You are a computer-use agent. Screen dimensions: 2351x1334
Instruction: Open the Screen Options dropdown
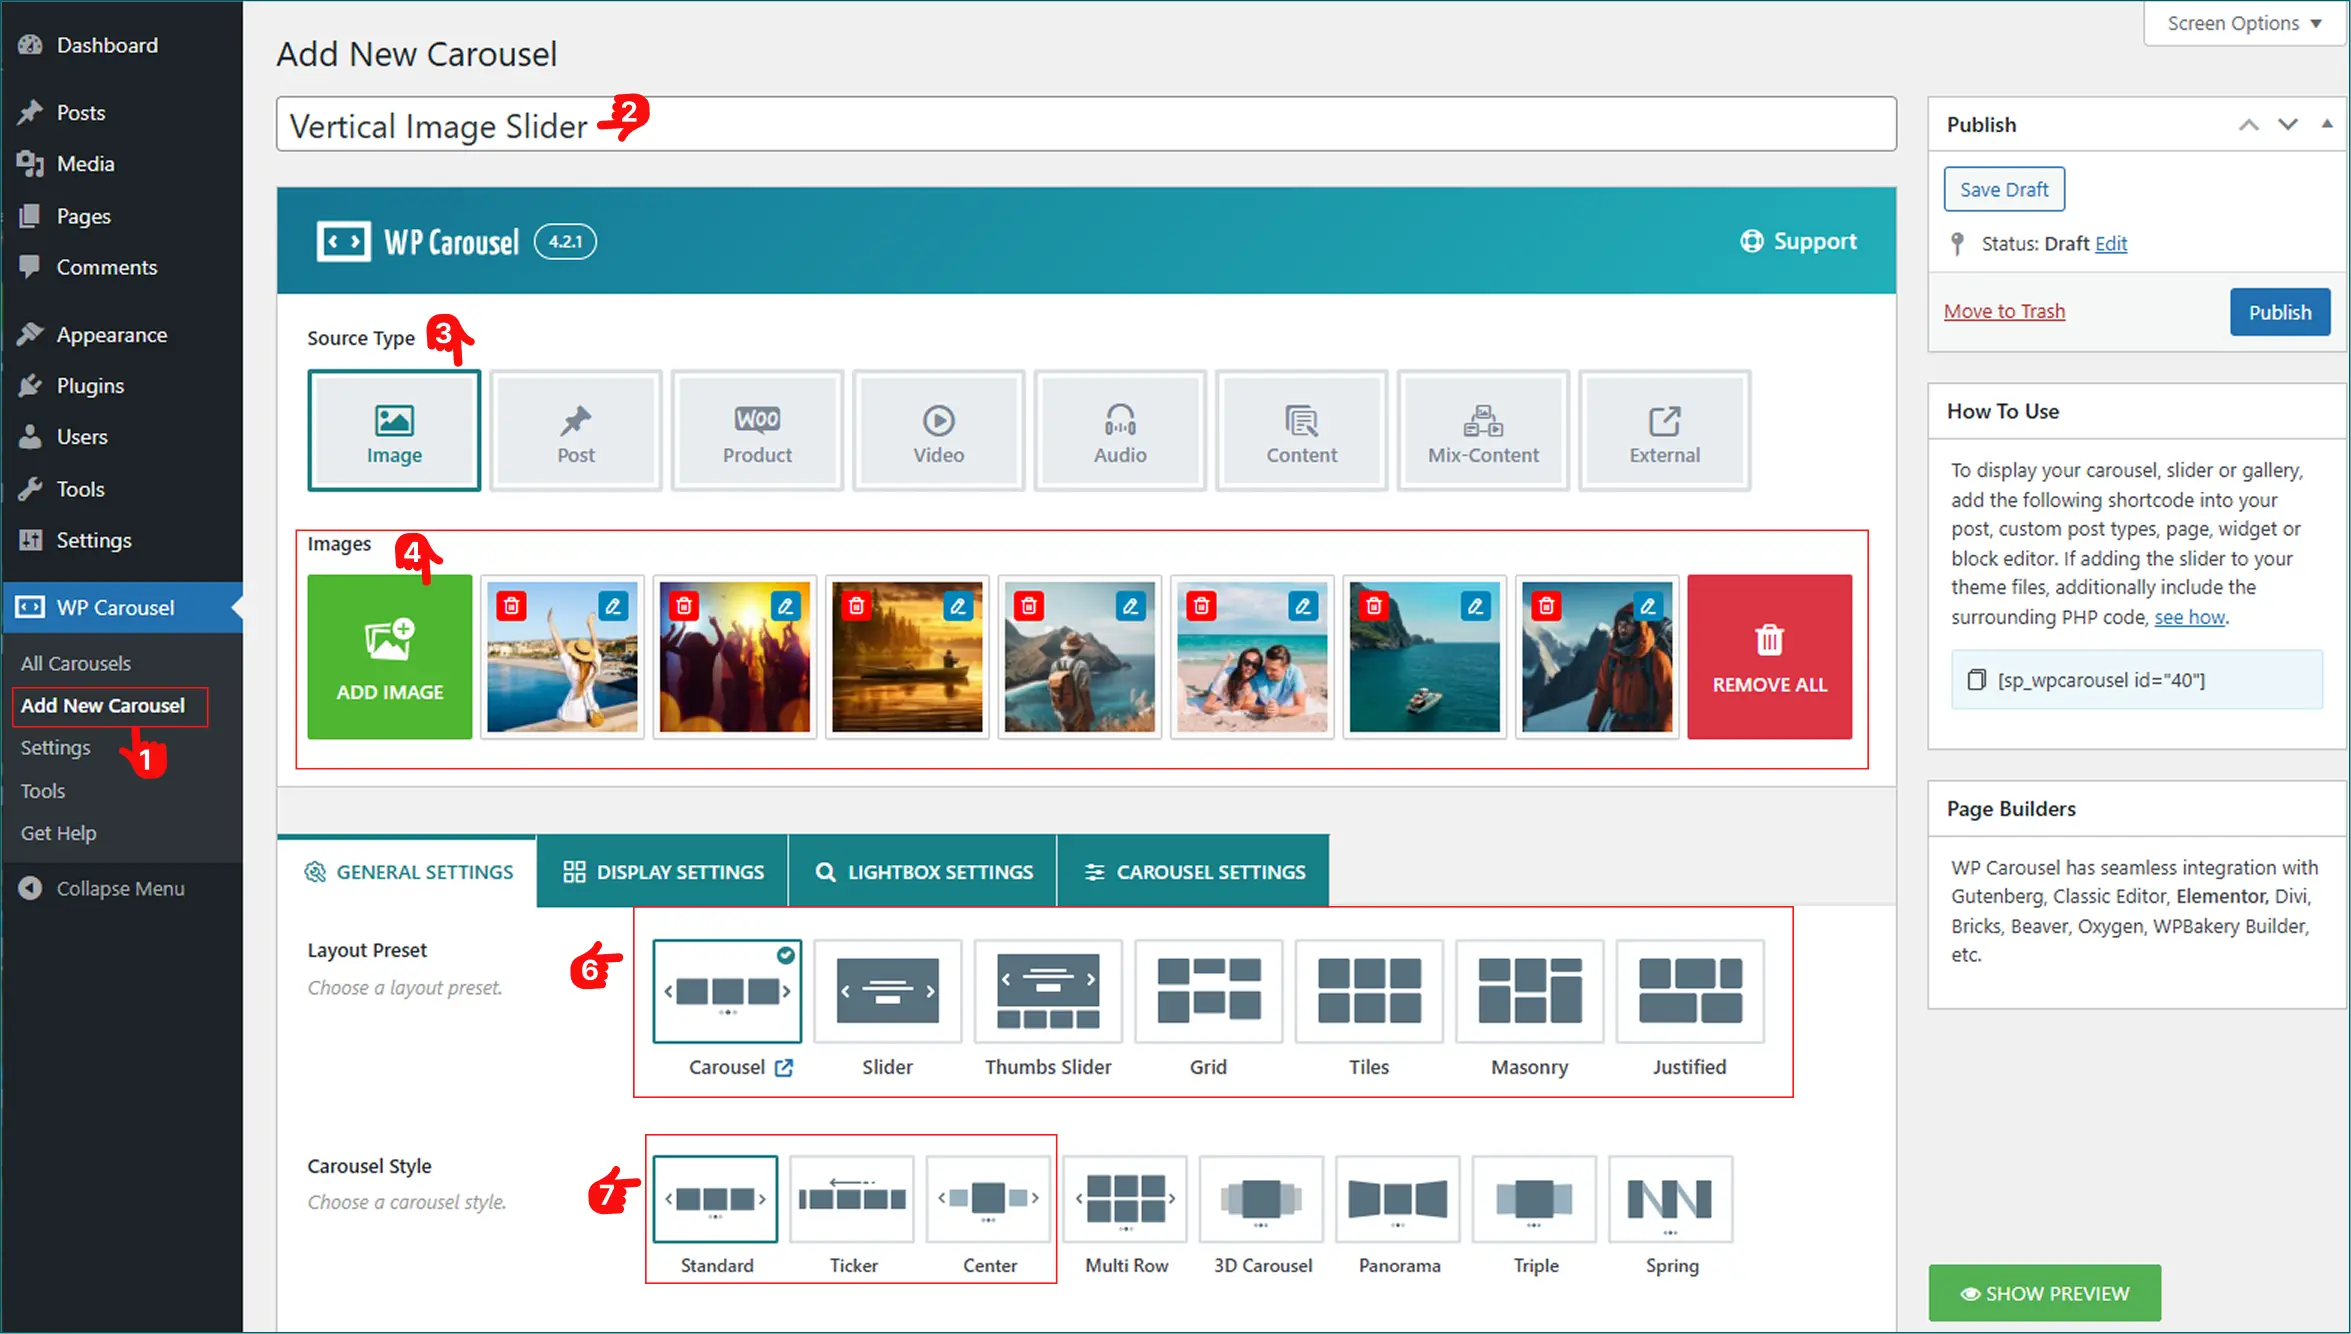click(x=2243, y=23)
